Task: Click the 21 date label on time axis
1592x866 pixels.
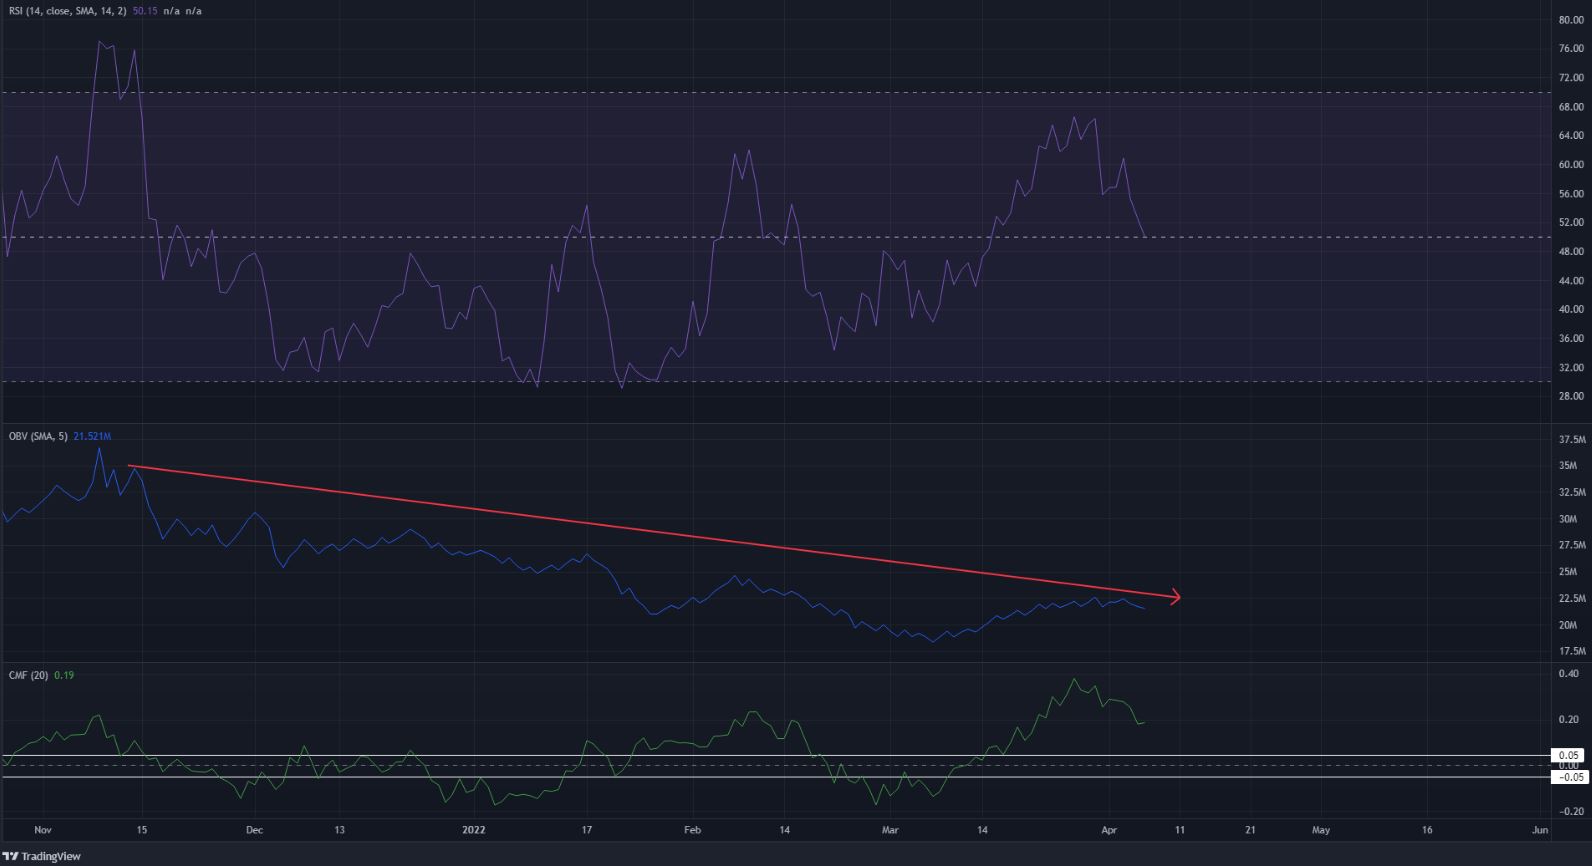Action: 1250,830
